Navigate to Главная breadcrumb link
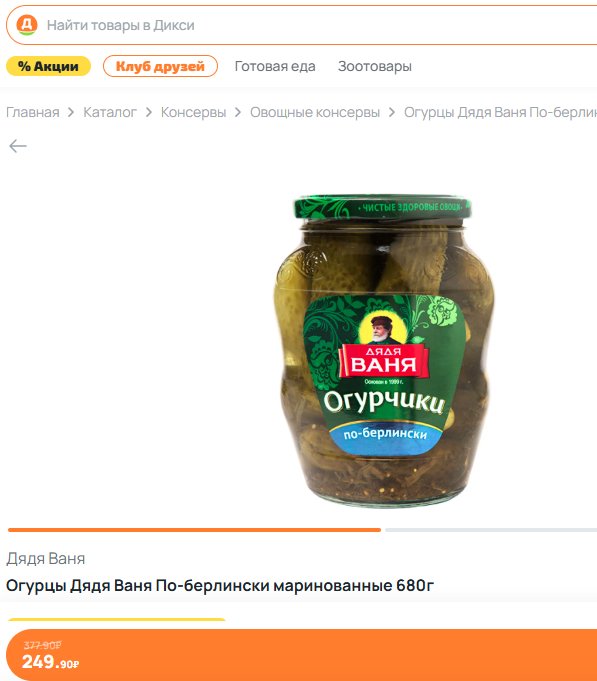Screen dimensions: 597x681 33,112
